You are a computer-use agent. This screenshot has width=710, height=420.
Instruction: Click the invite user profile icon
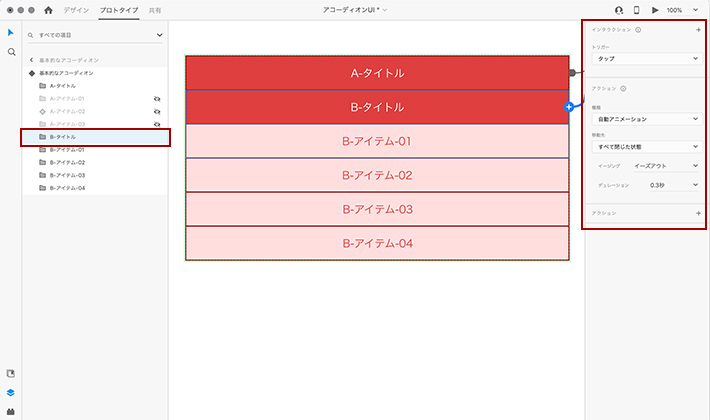(619, 10)
